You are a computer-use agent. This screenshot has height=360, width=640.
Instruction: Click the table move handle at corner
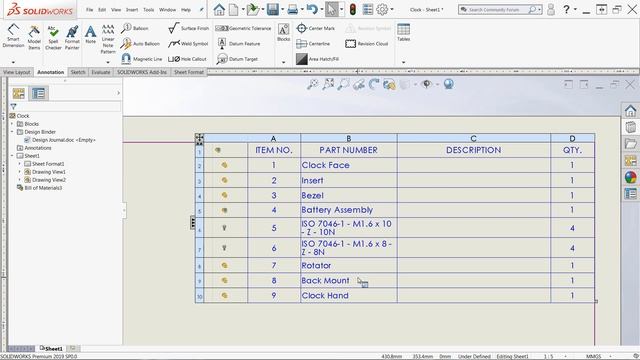coord(199,138)
